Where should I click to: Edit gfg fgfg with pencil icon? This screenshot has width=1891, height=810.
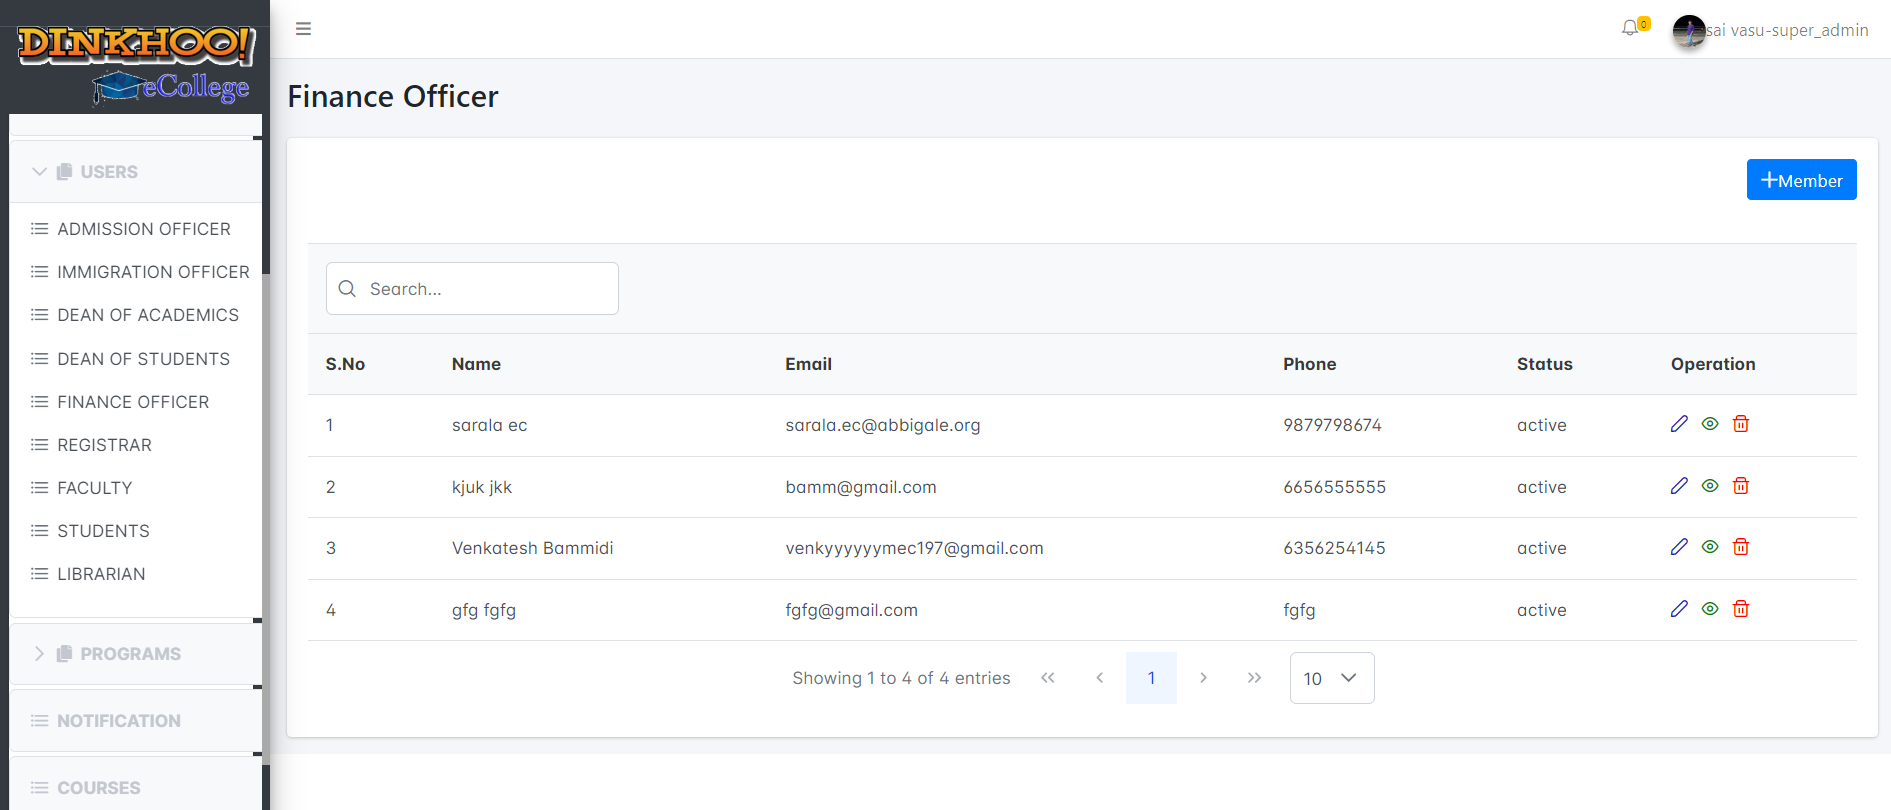pyautogui.click(x=1679, y=609)
